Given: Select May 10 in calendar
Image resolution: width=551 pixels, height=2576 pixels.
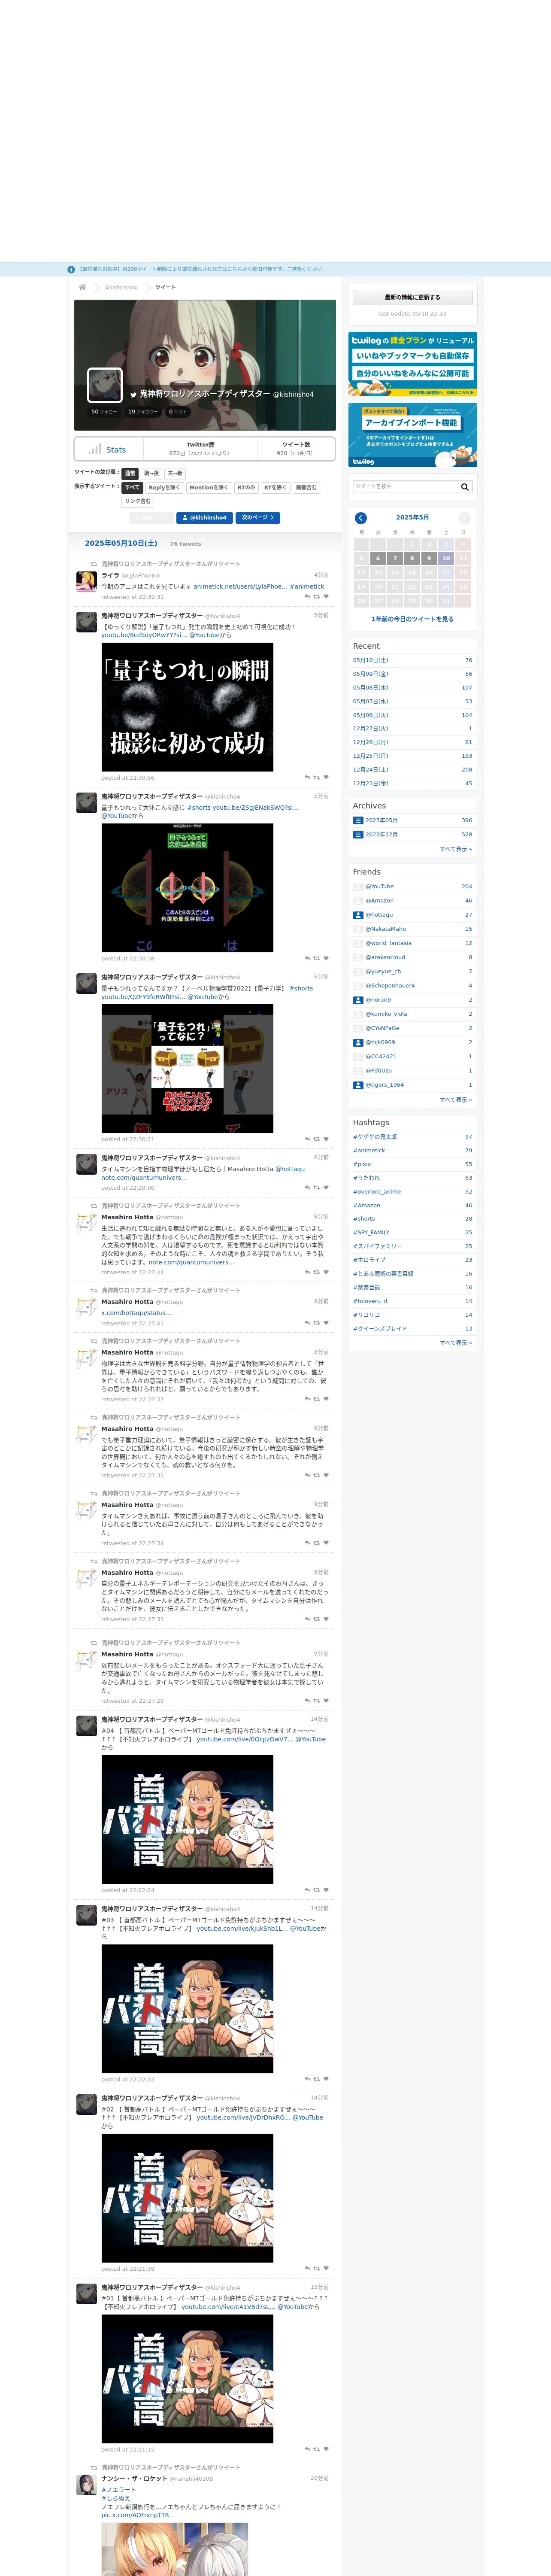Looking at the screenshot, I should click(x=446, y=558).
